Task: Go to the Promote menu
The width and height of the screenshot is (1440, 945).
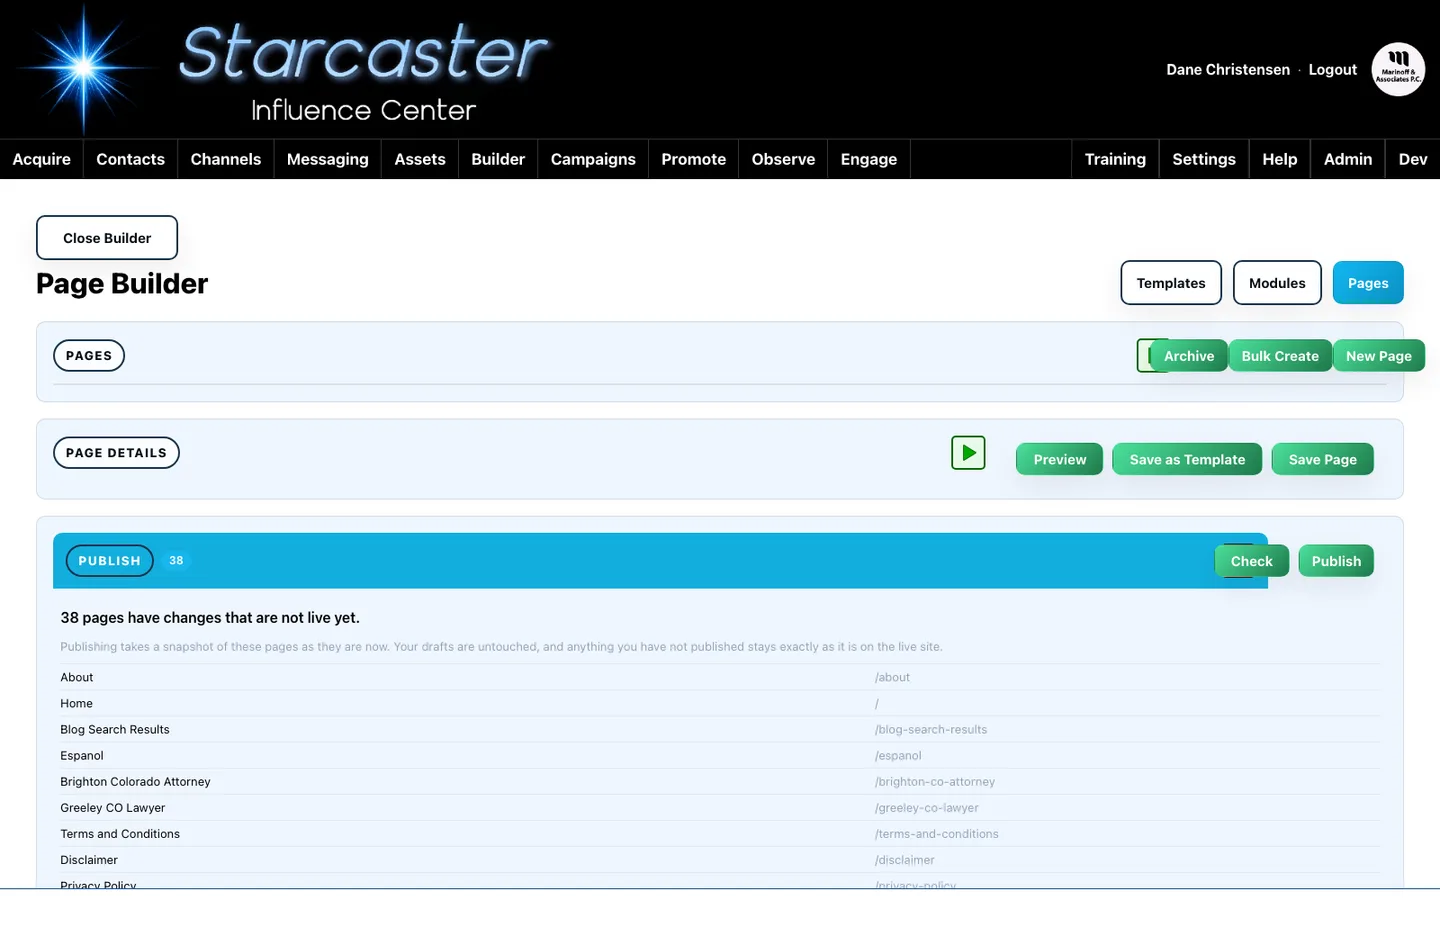Action: tap(694, 159)
